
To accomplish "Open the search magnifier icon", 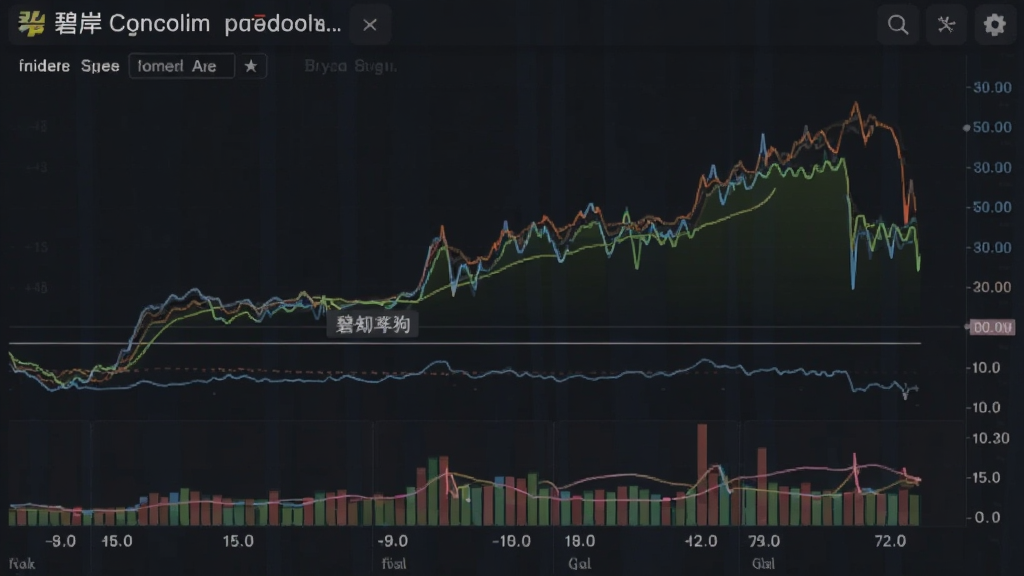I will [898, 25].
